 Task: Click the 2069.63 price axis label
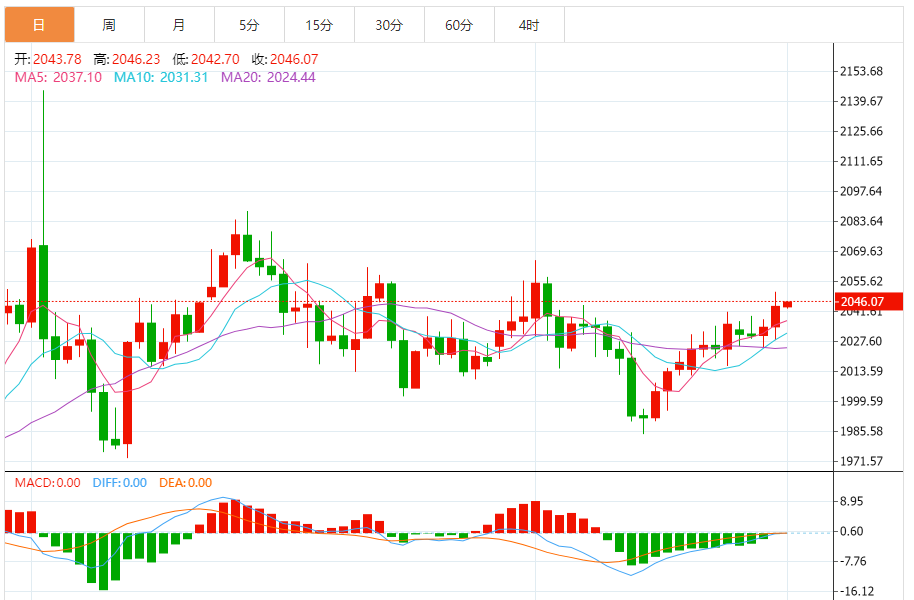861,251
